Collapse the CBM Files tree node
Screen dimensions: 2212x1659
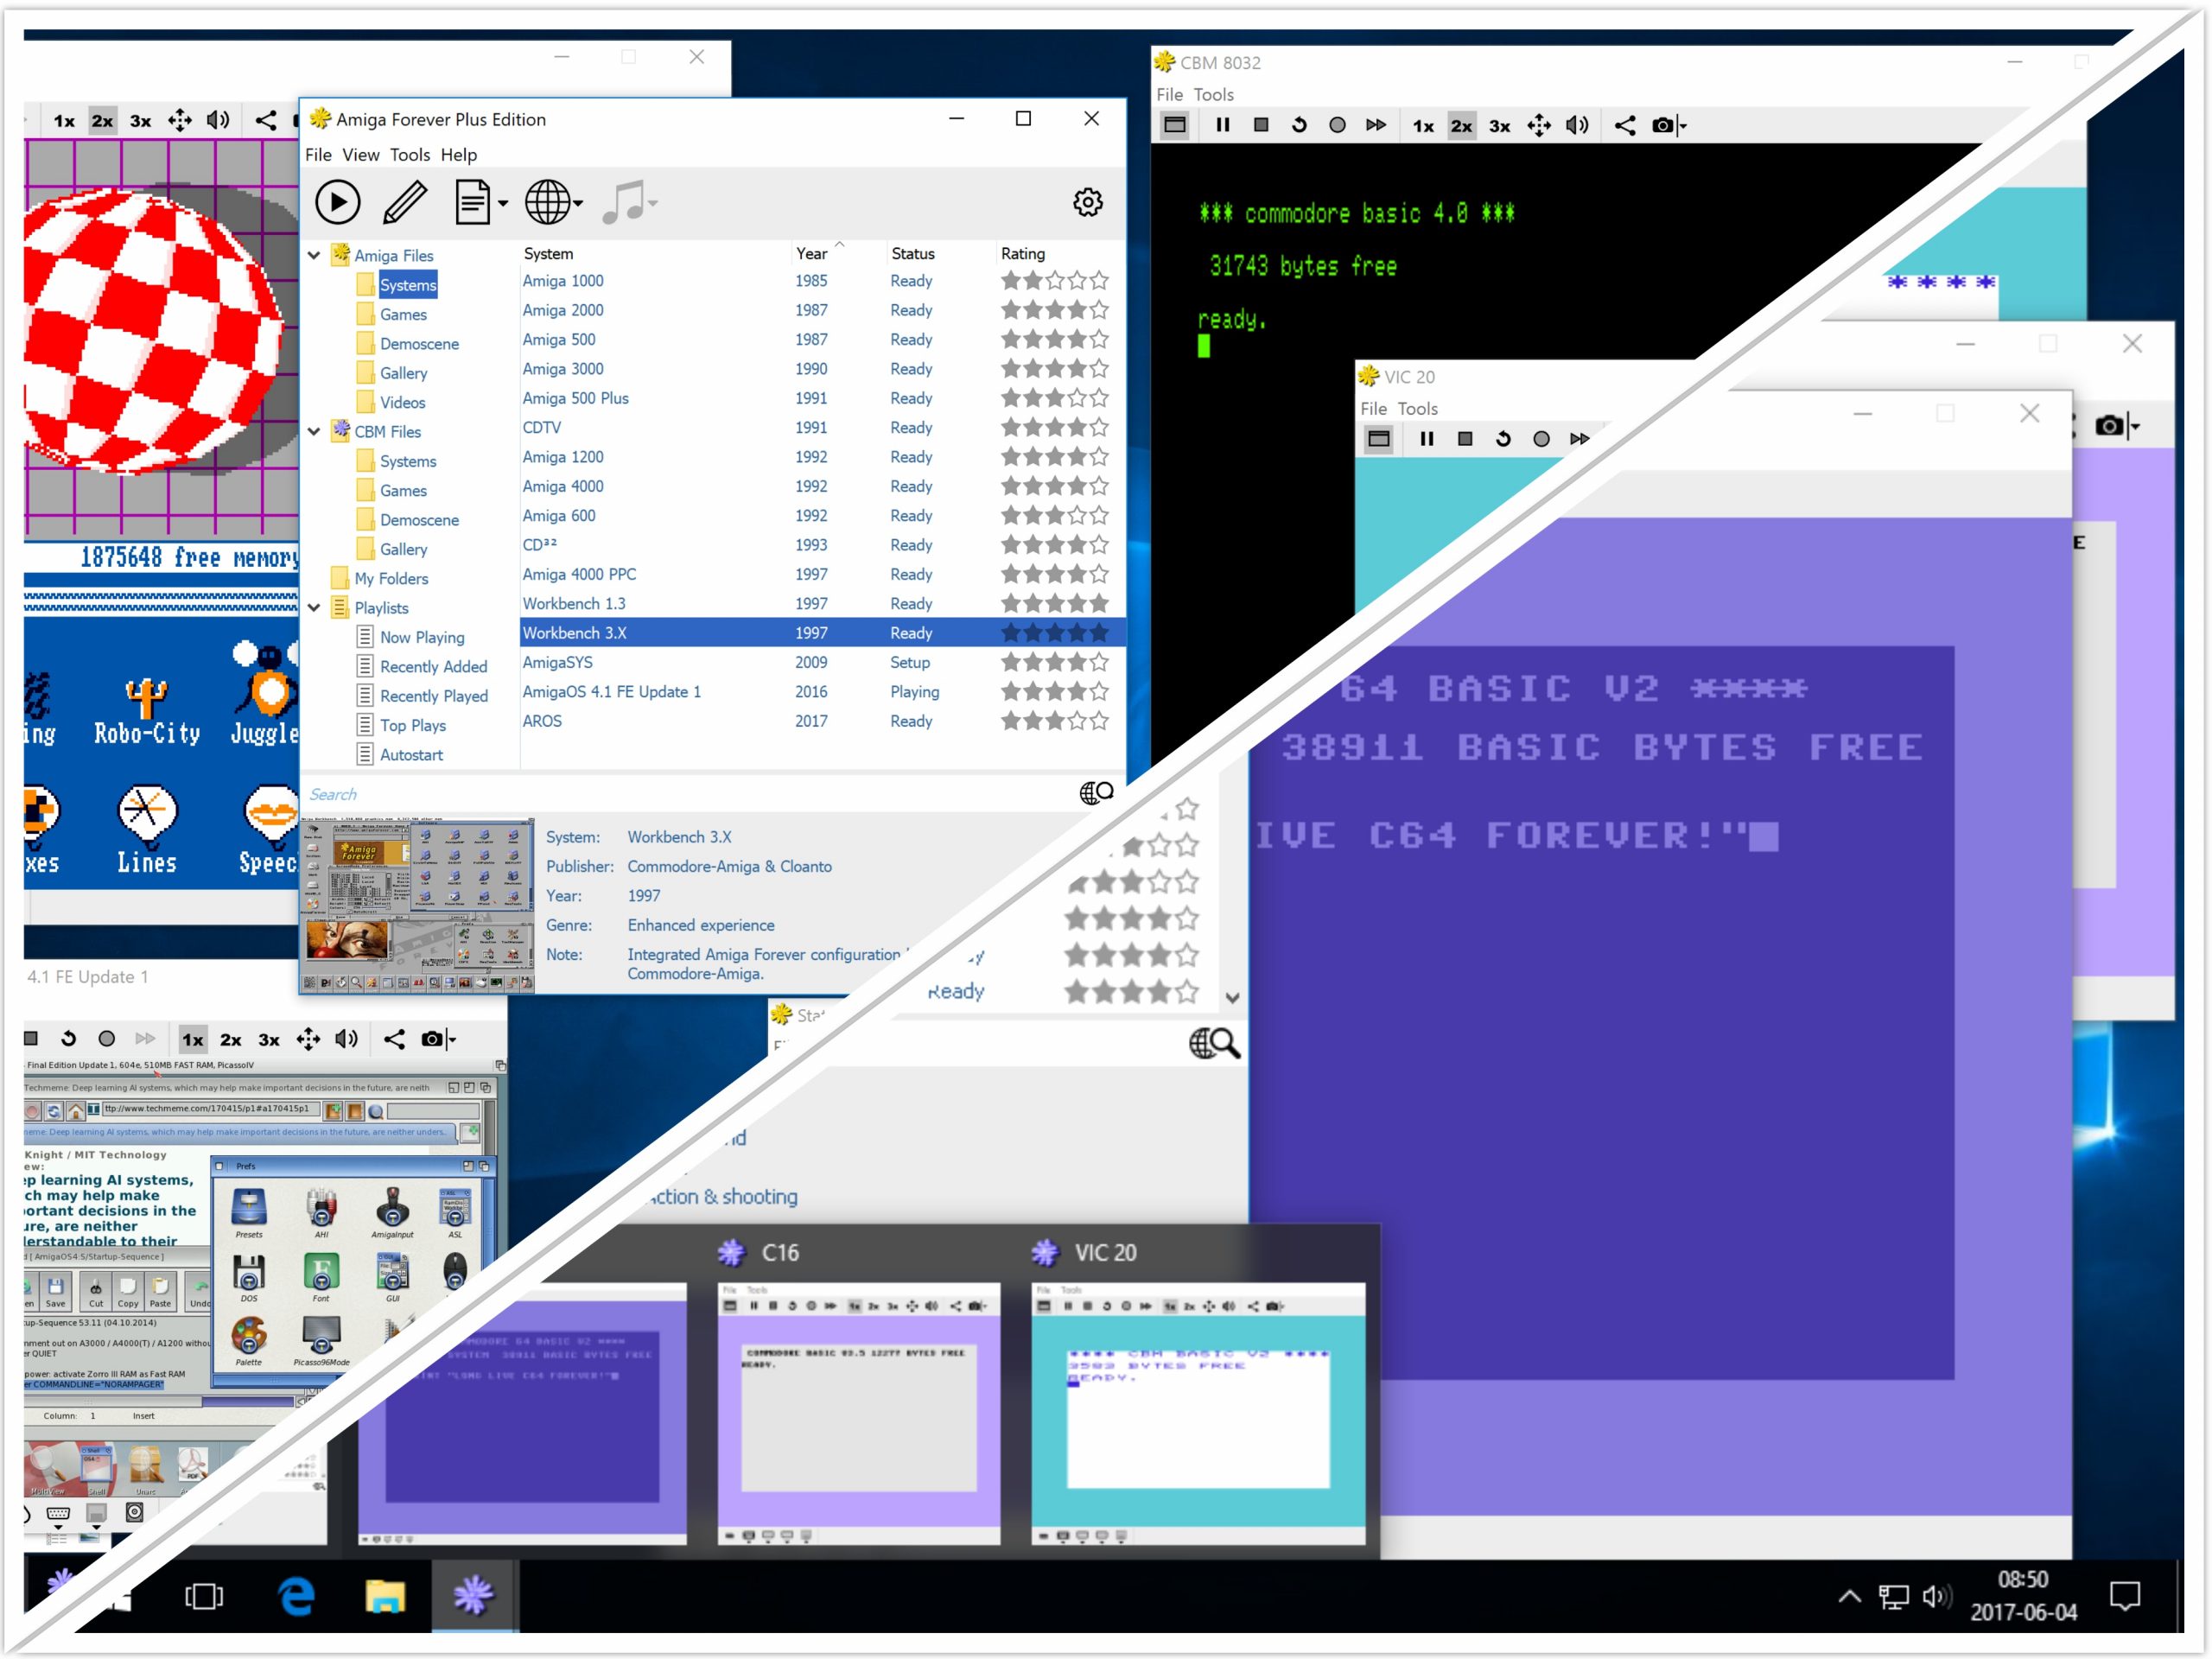click(x=314, y=432)
